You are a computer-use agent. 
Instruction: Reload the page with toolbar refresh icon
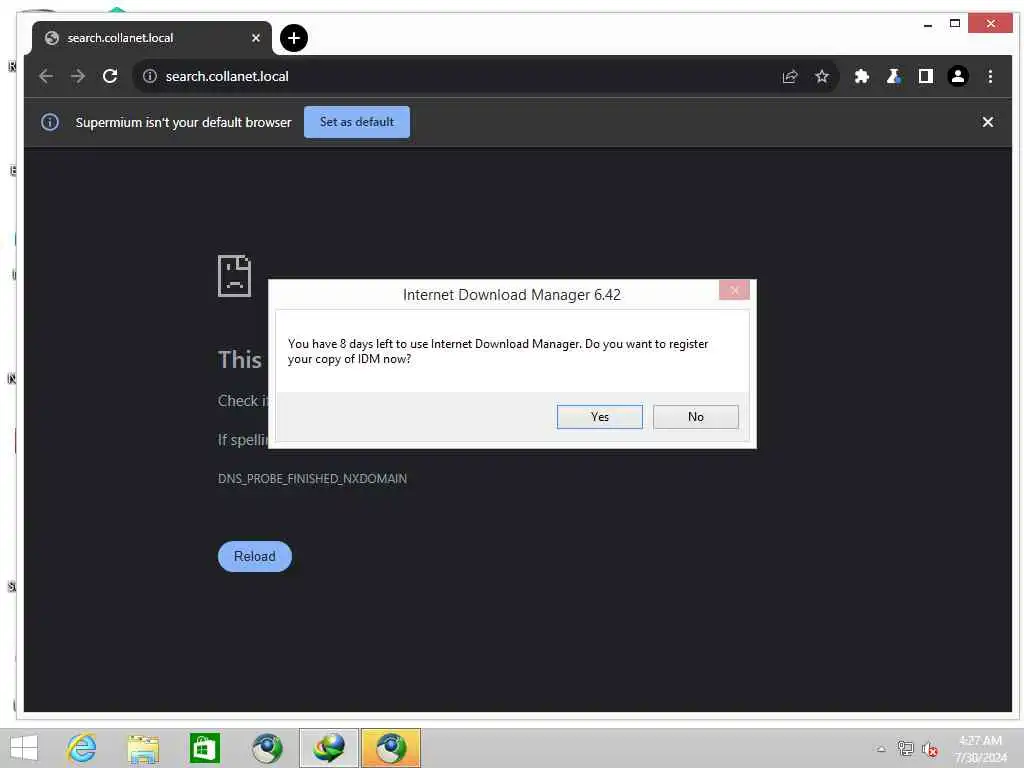pos(110,76)
